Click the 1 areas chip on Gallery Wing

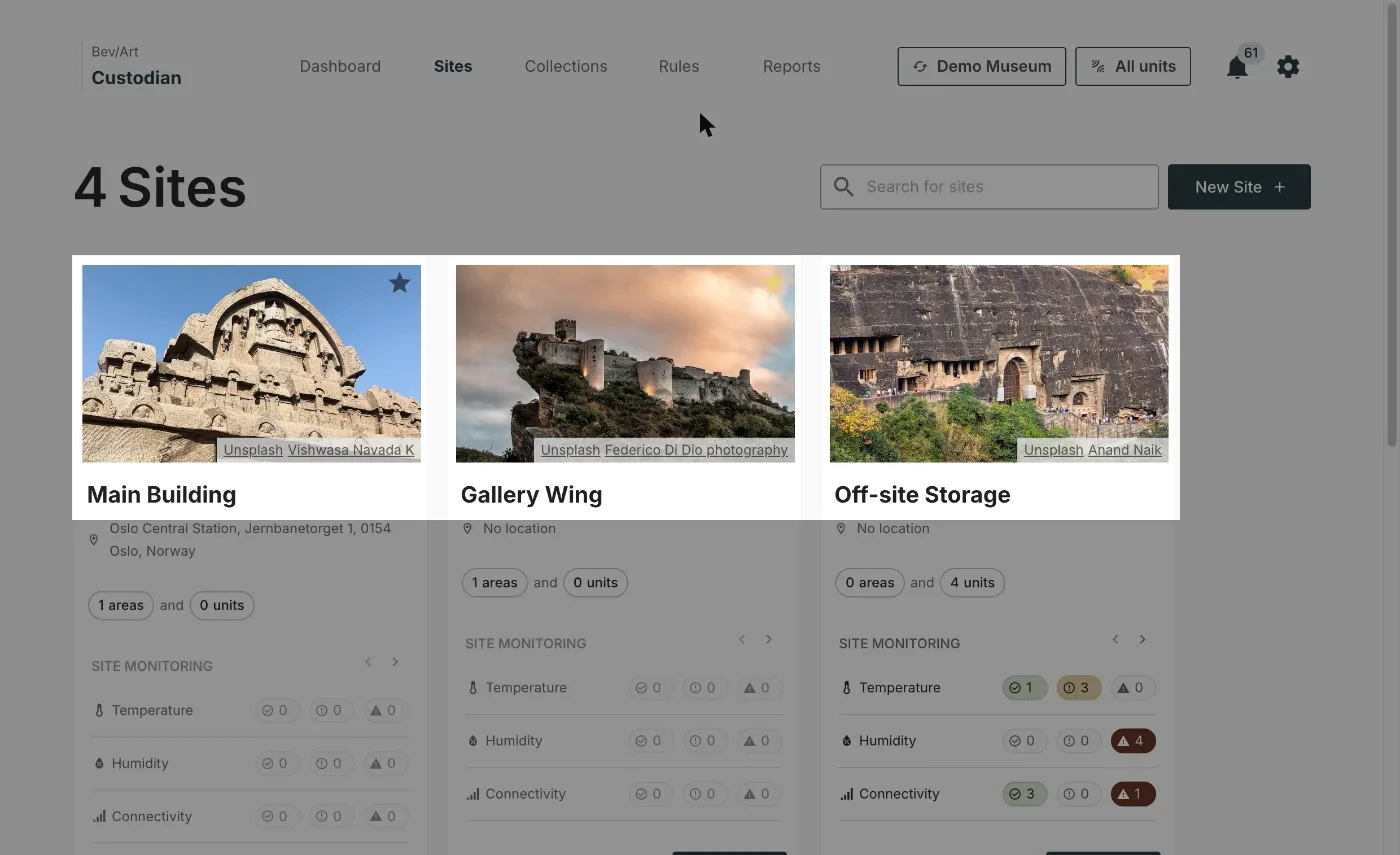click(495, 582)
